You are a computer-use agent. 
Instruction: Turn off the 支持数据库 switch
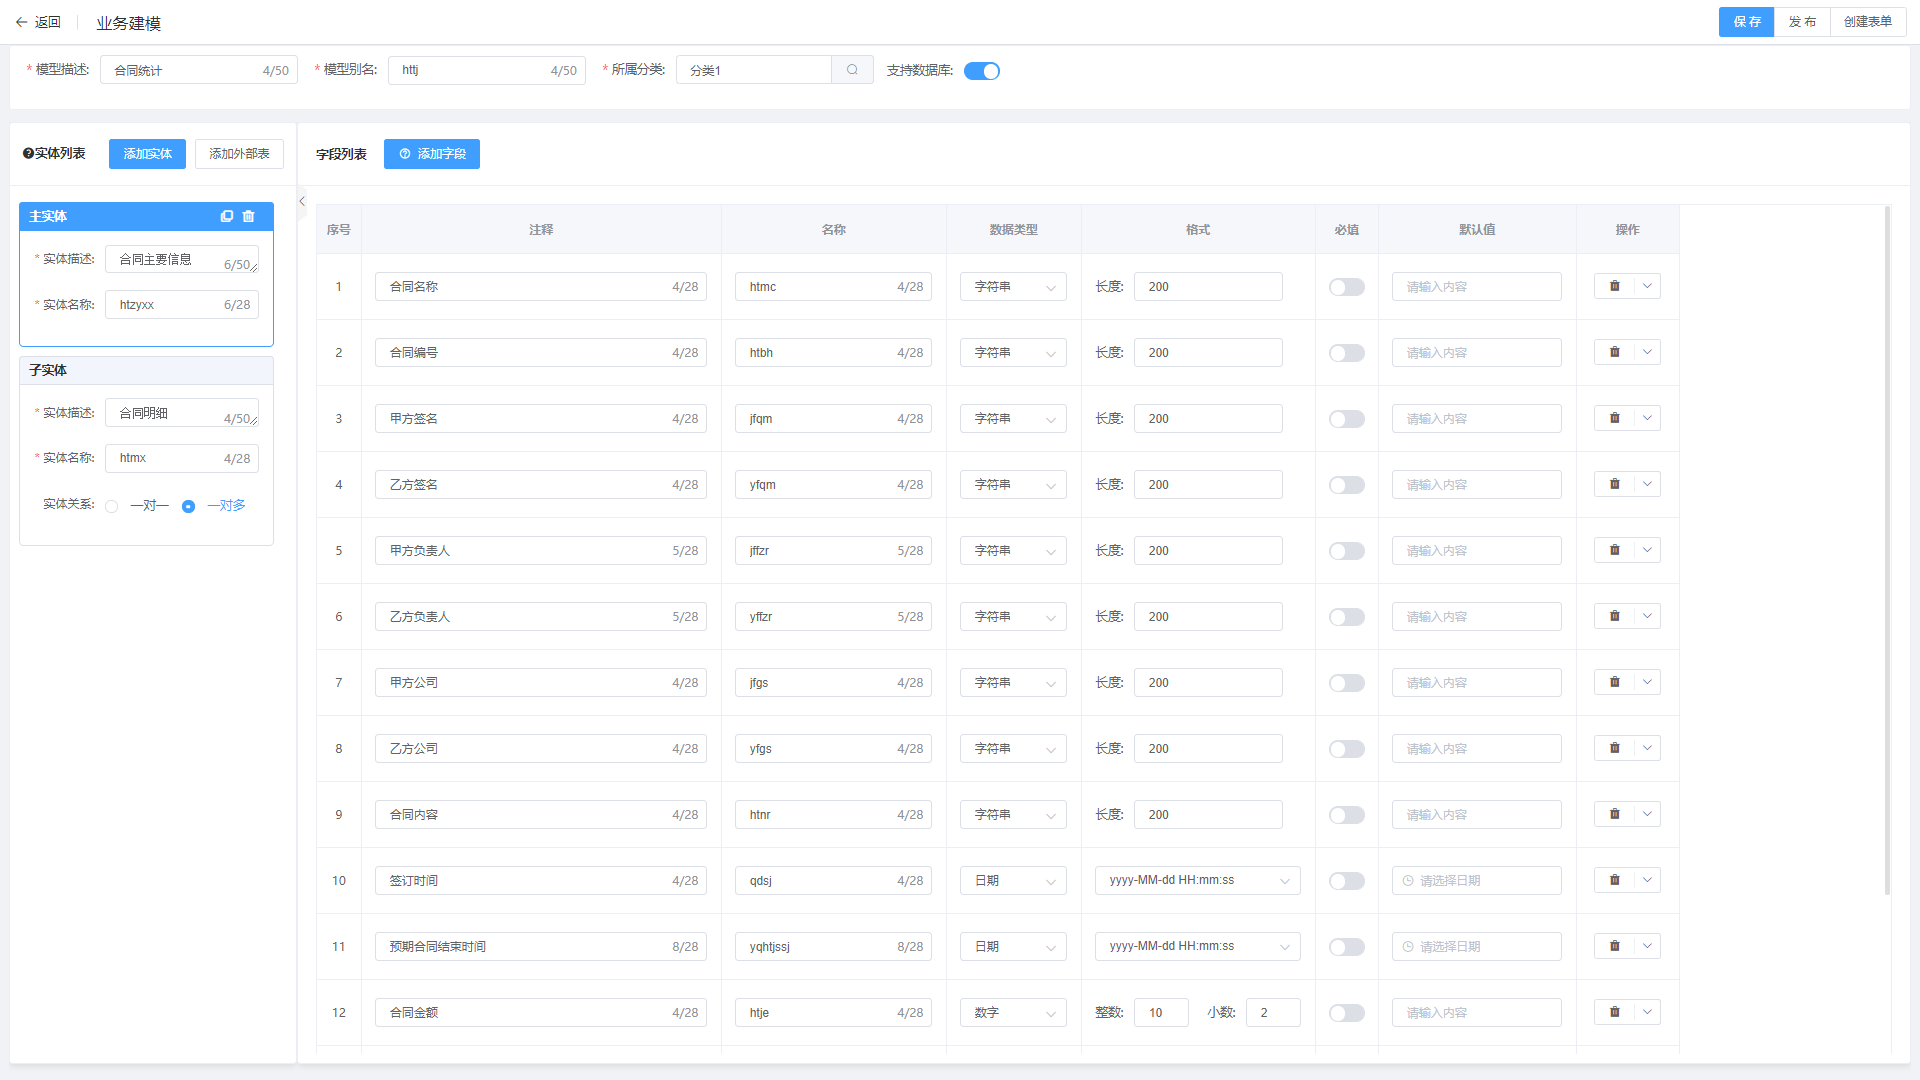pyautogui.click(x=981, y=71)
